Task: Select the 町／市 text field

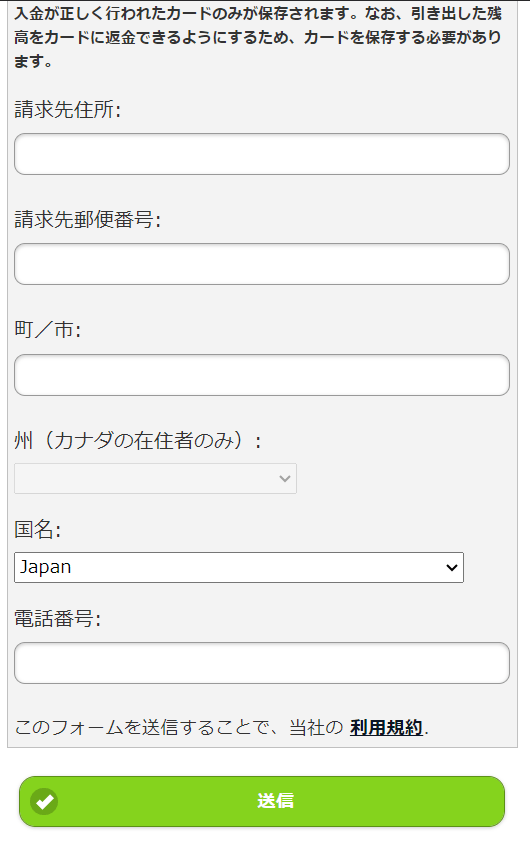Action: click(x=262, y=375)
